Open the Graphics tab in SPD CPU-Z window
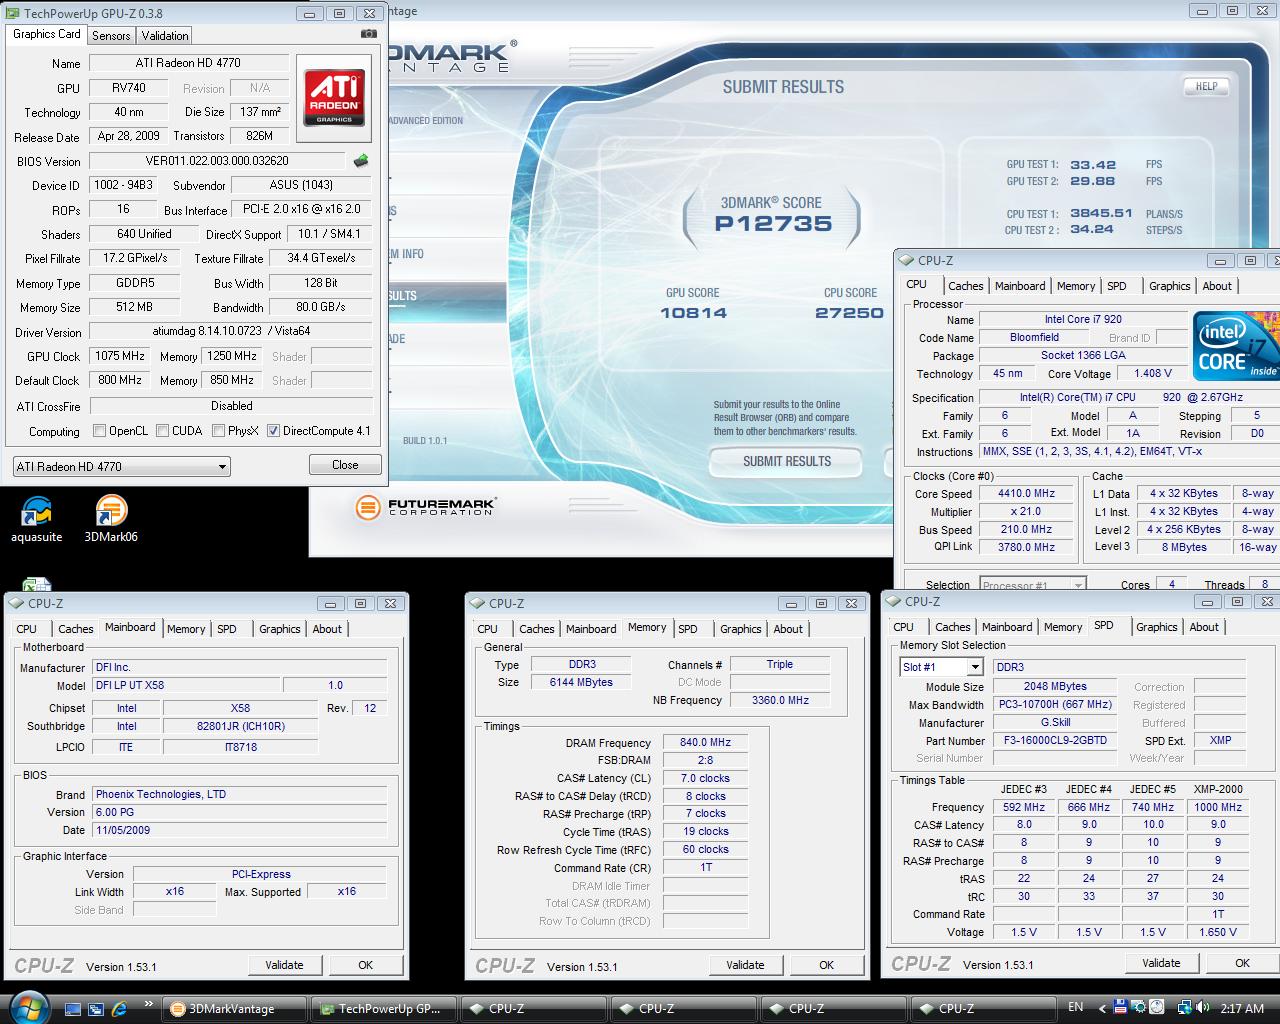Image resolution: width=1280 pixels, height=1024 pixels. 1156,627
